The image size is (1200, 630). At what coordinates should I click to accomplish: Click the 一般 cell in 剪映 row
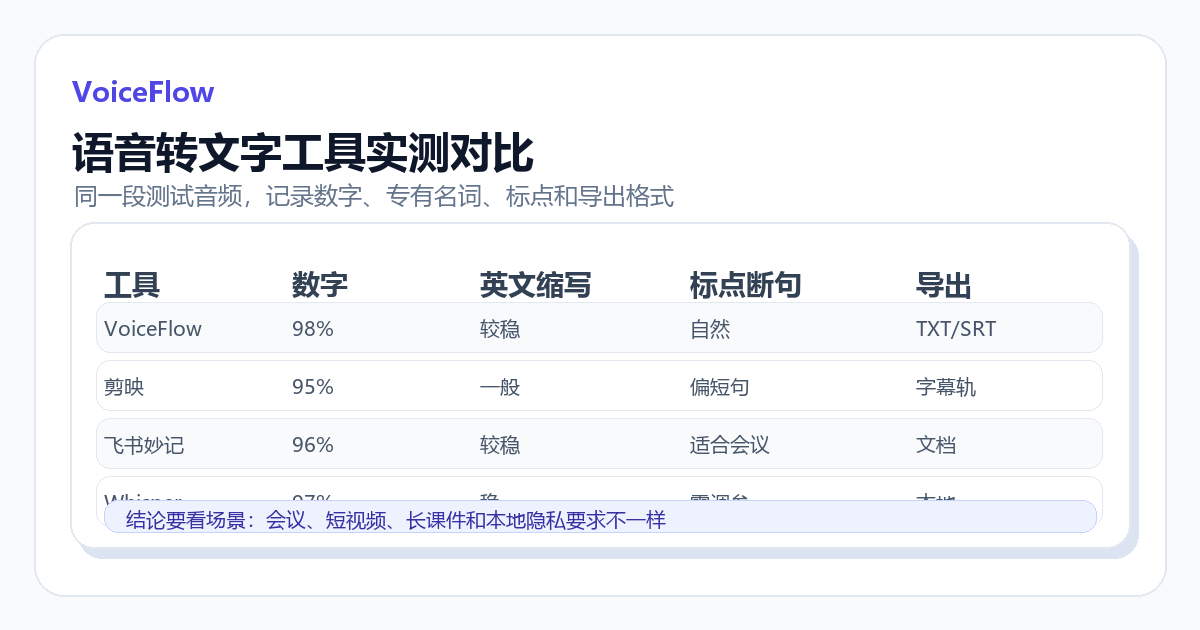(500, 386)
